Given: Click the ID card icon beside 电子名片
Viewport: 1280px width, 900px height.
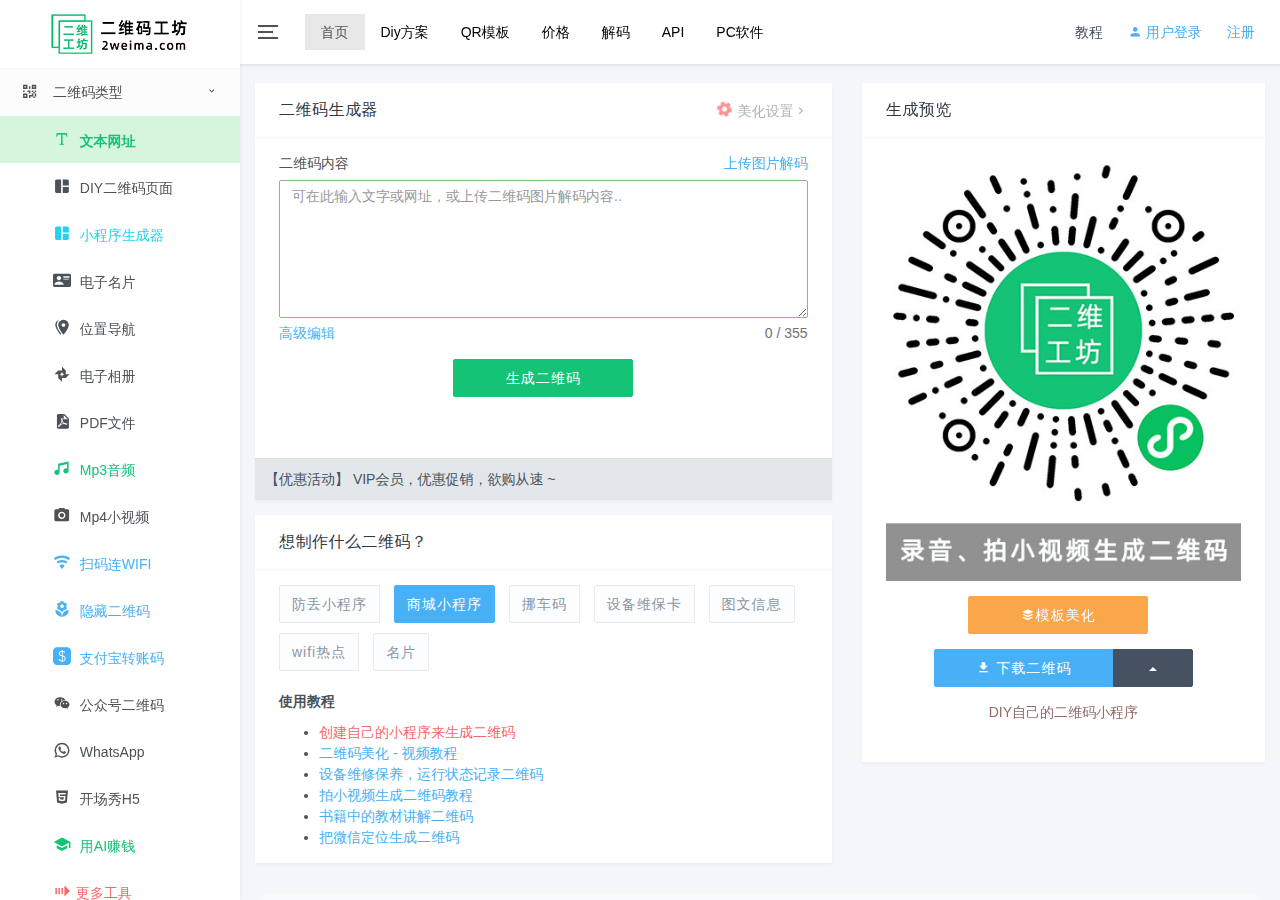Looking at the screenshot, I should tap(62, 281).
